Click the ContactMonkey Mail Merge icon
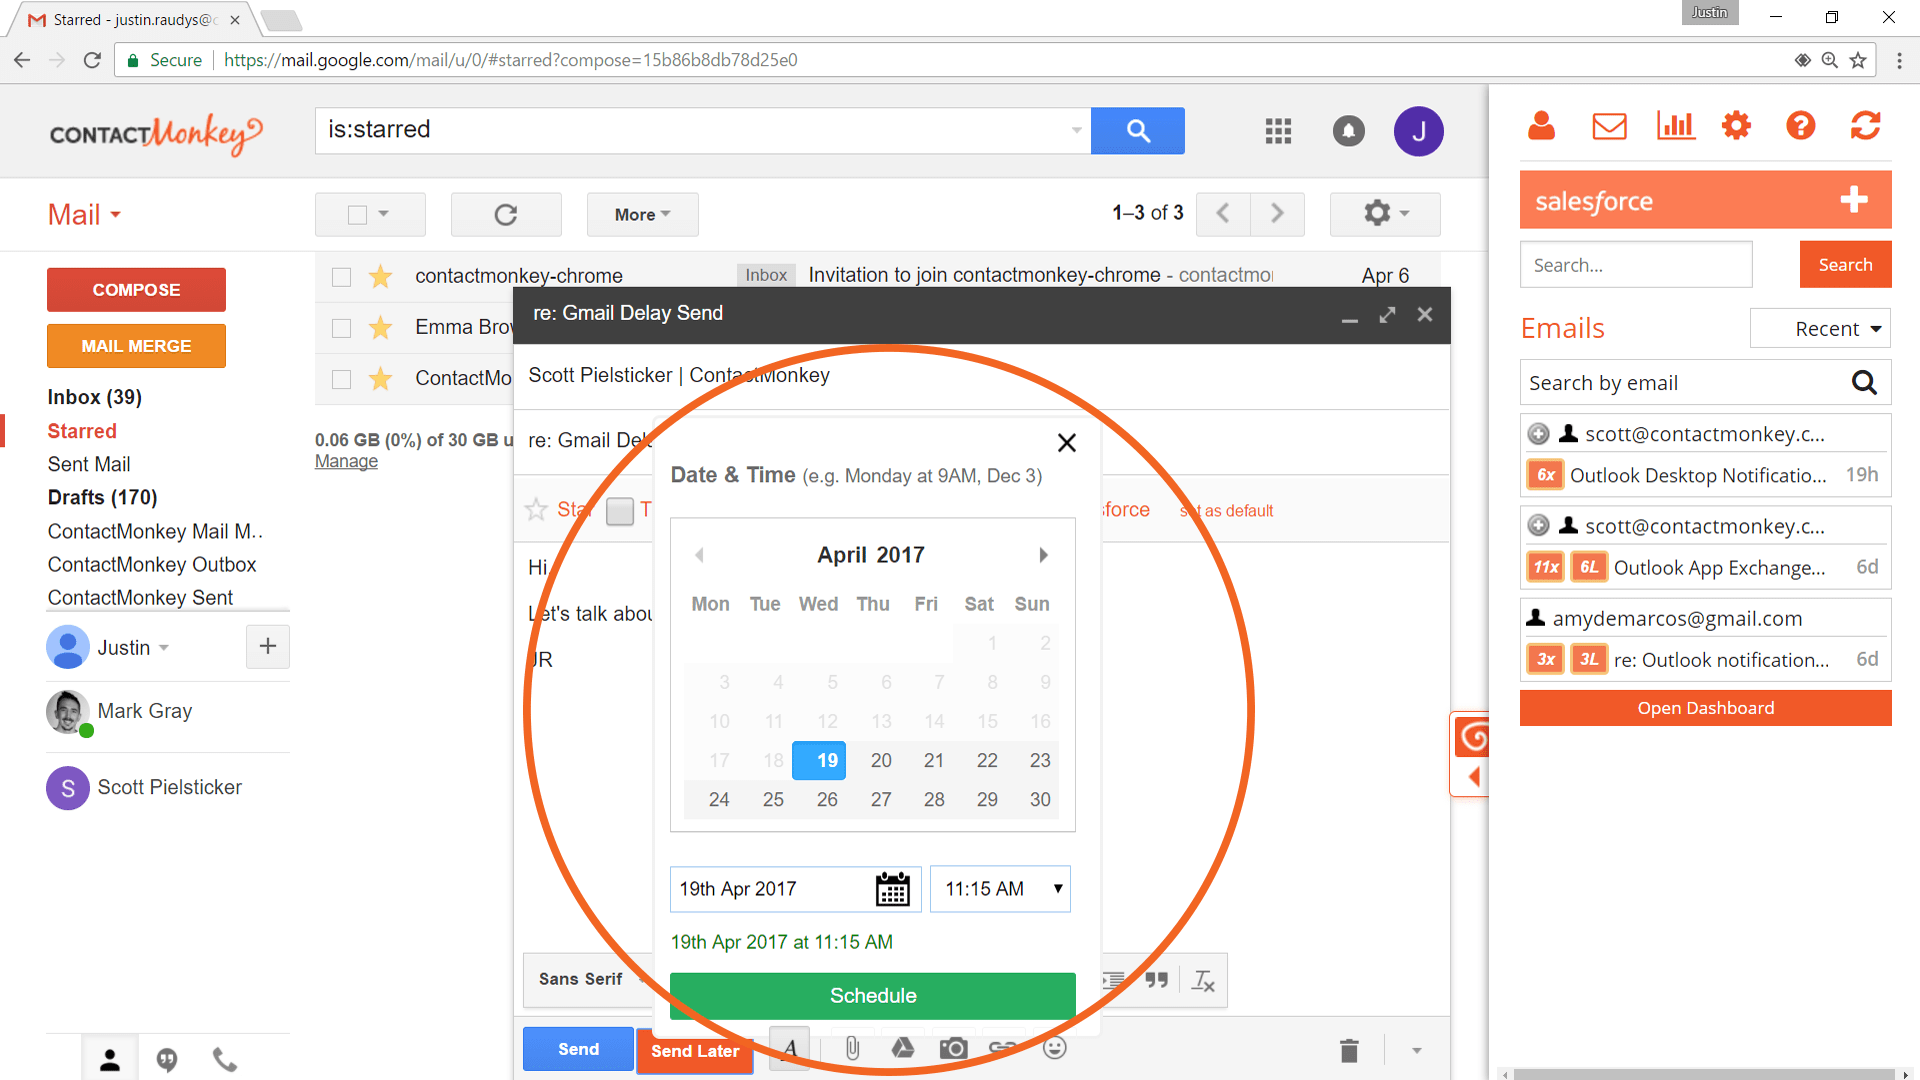Screen dimensions: 1920x1080 click(x=136, y=345)
